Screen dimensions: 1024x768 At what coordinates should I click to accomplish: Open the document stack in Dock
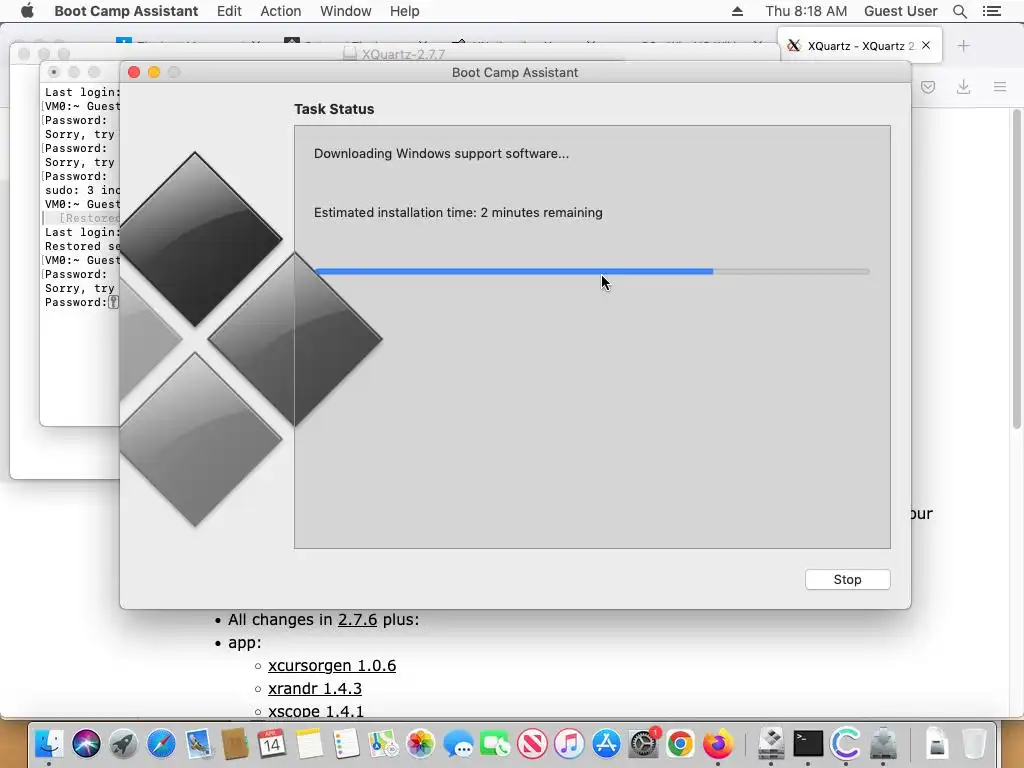pos(936,744)
